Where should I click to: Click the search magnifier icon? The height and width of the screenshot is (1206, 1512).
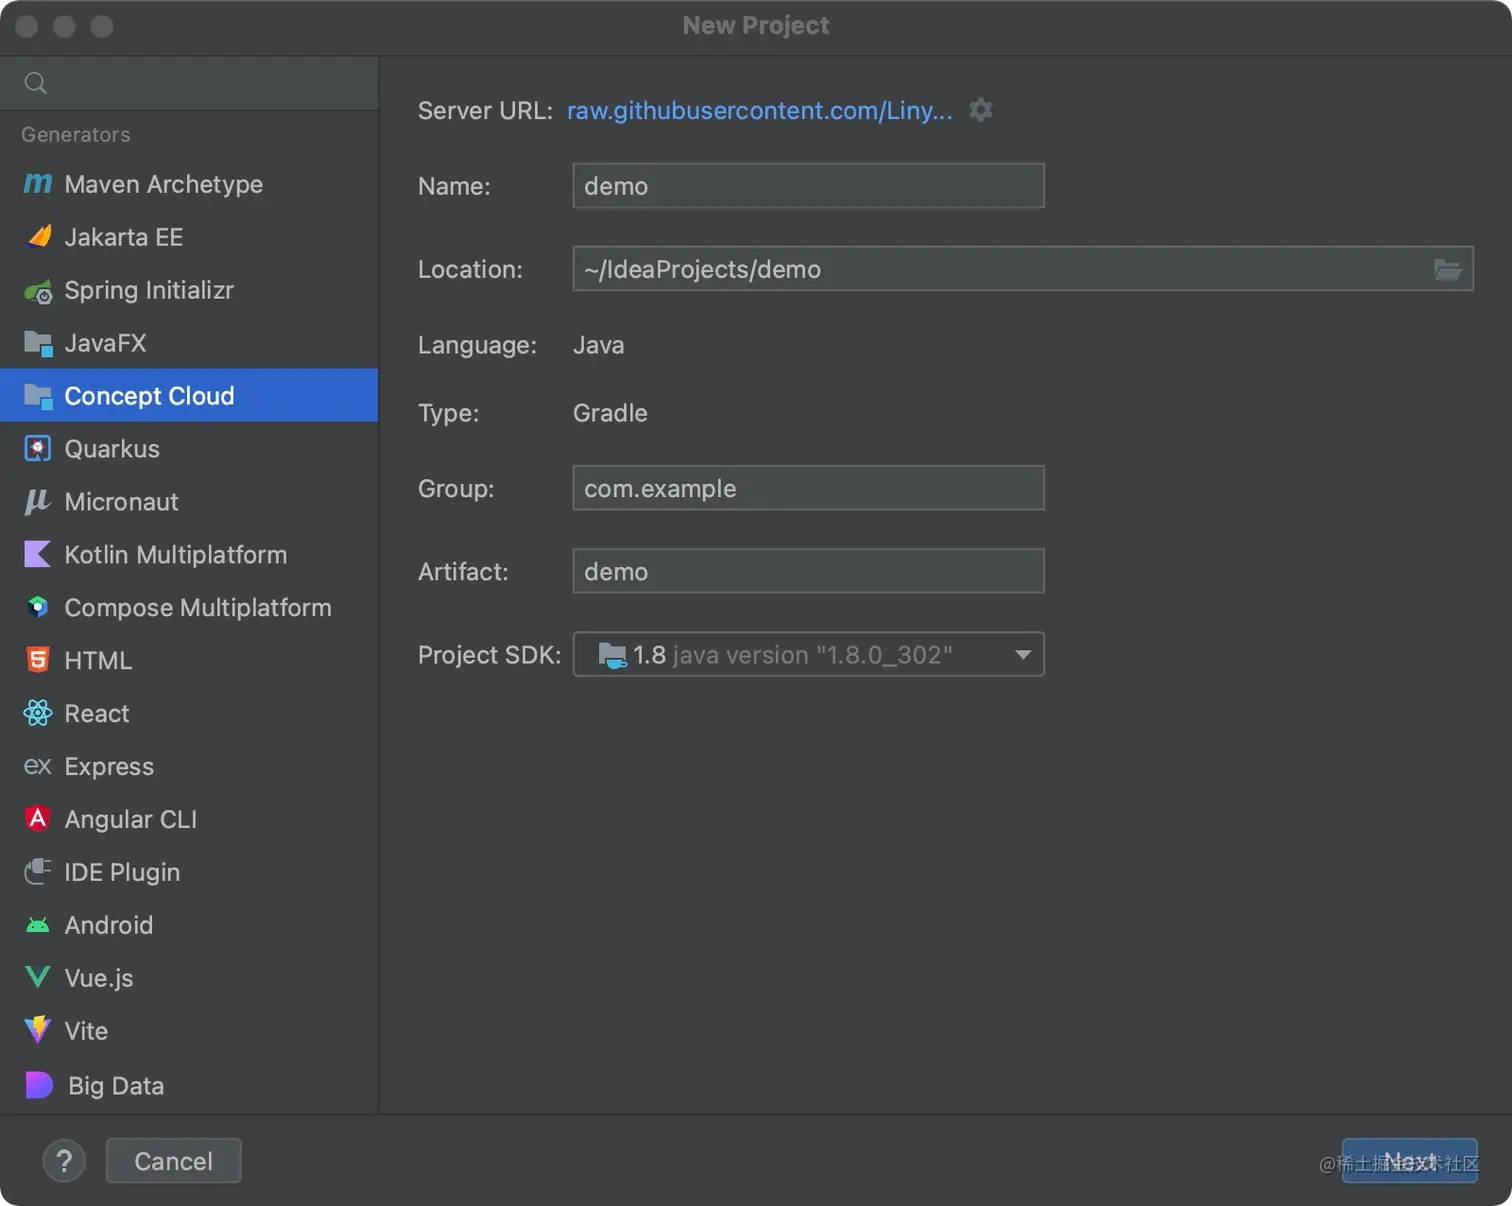[36, 83]
